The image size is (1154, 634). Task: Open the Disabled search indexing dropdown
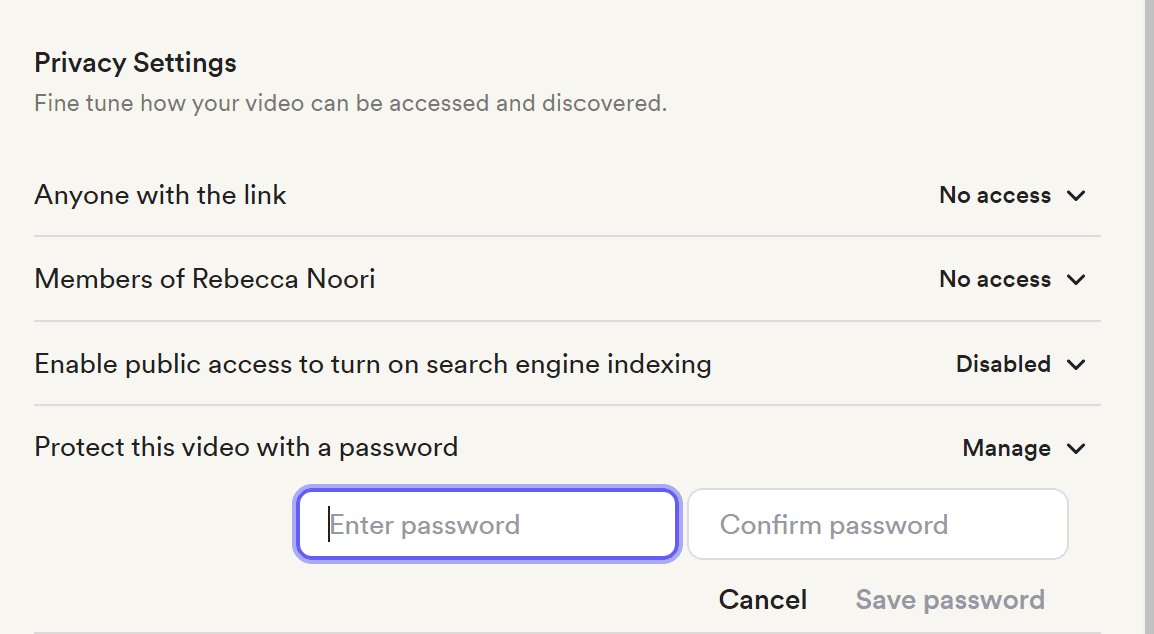1003,365
